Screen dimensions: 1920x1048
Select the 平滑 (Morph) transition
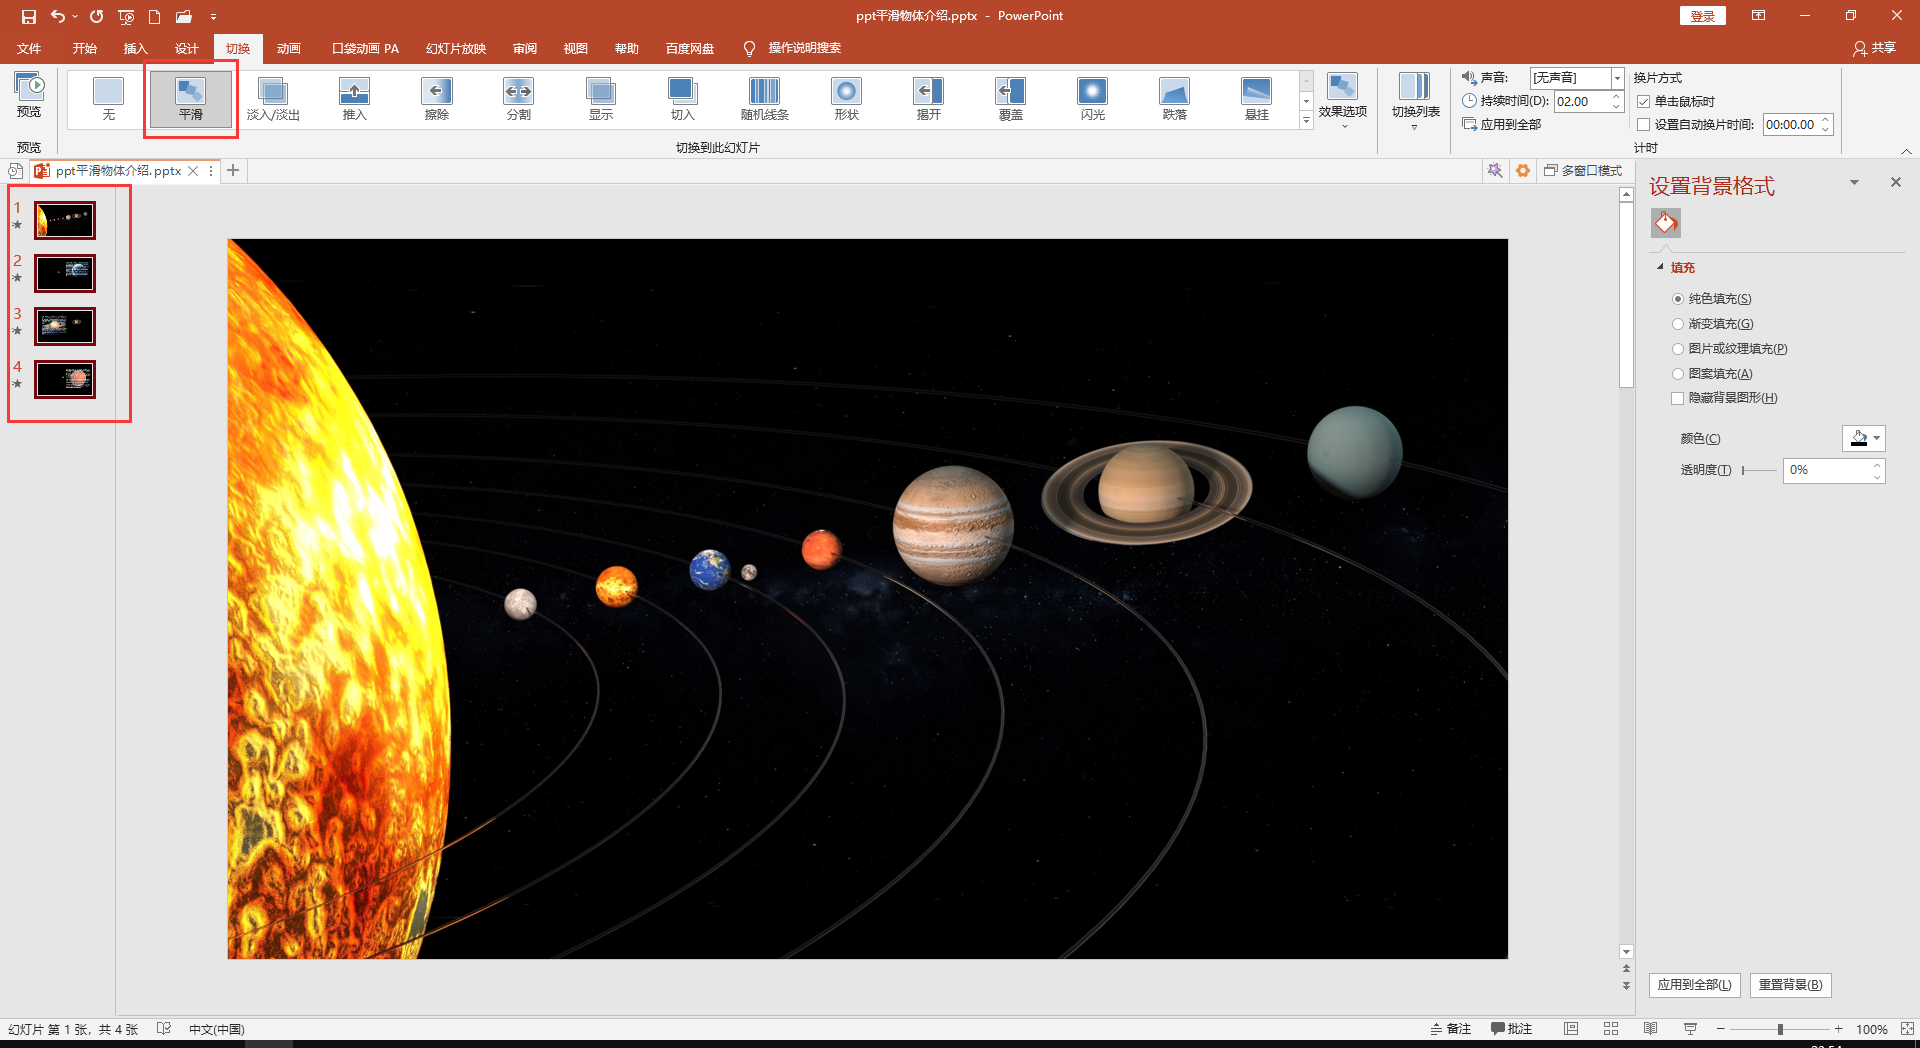(x=190, y=99)
